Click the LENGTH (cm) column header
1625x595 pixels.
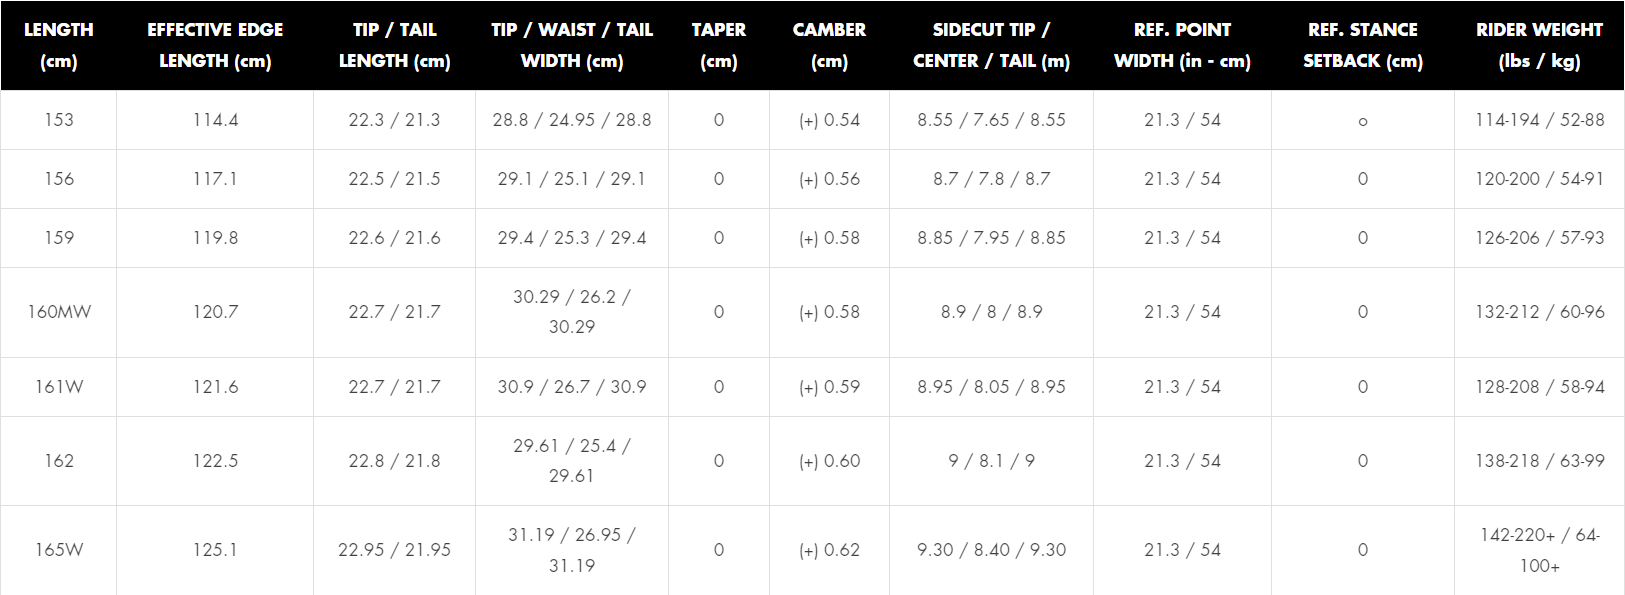58,45
